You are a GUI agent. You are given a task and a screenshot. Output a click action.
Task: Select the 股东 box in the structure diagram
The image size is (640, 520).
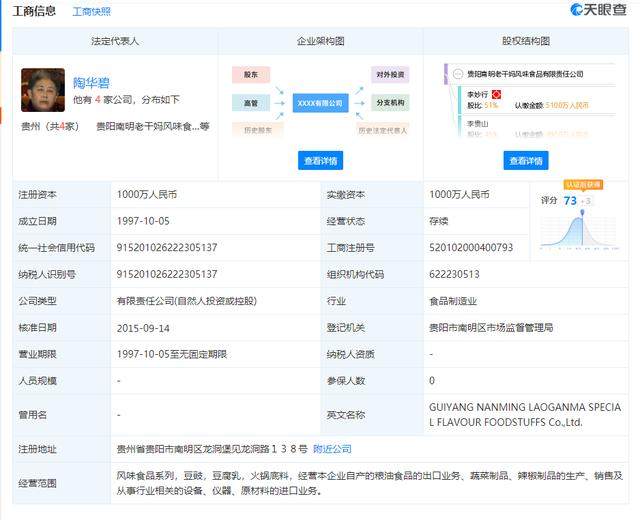point(251,75)
